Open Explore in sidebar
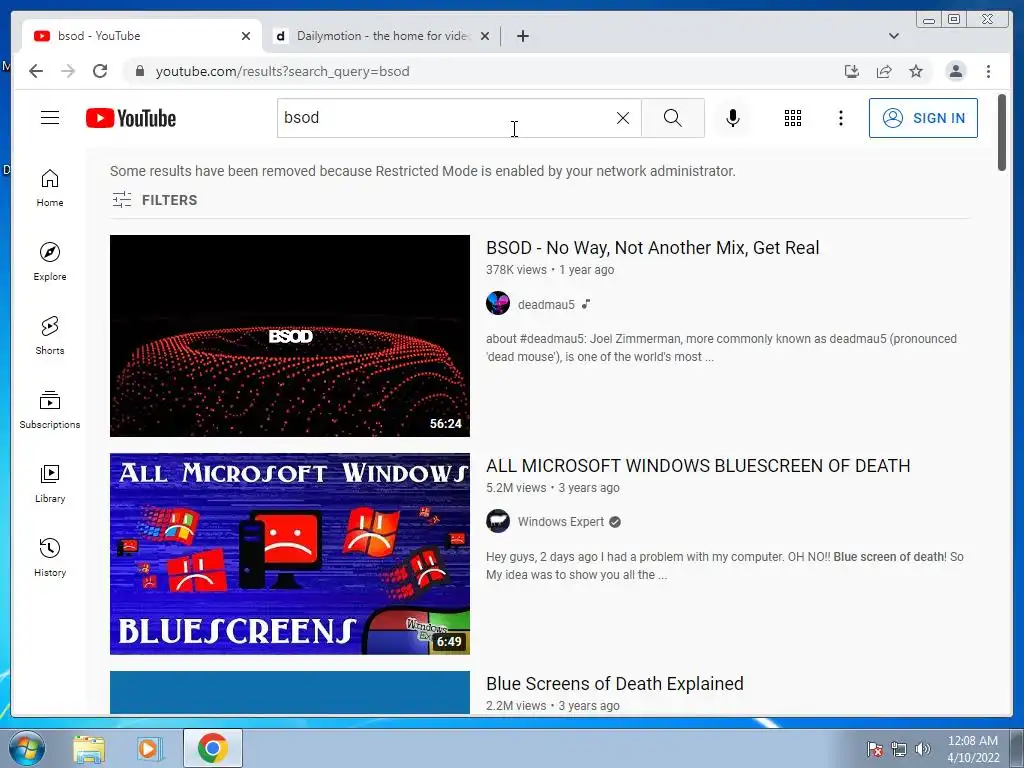 point(50,261)
